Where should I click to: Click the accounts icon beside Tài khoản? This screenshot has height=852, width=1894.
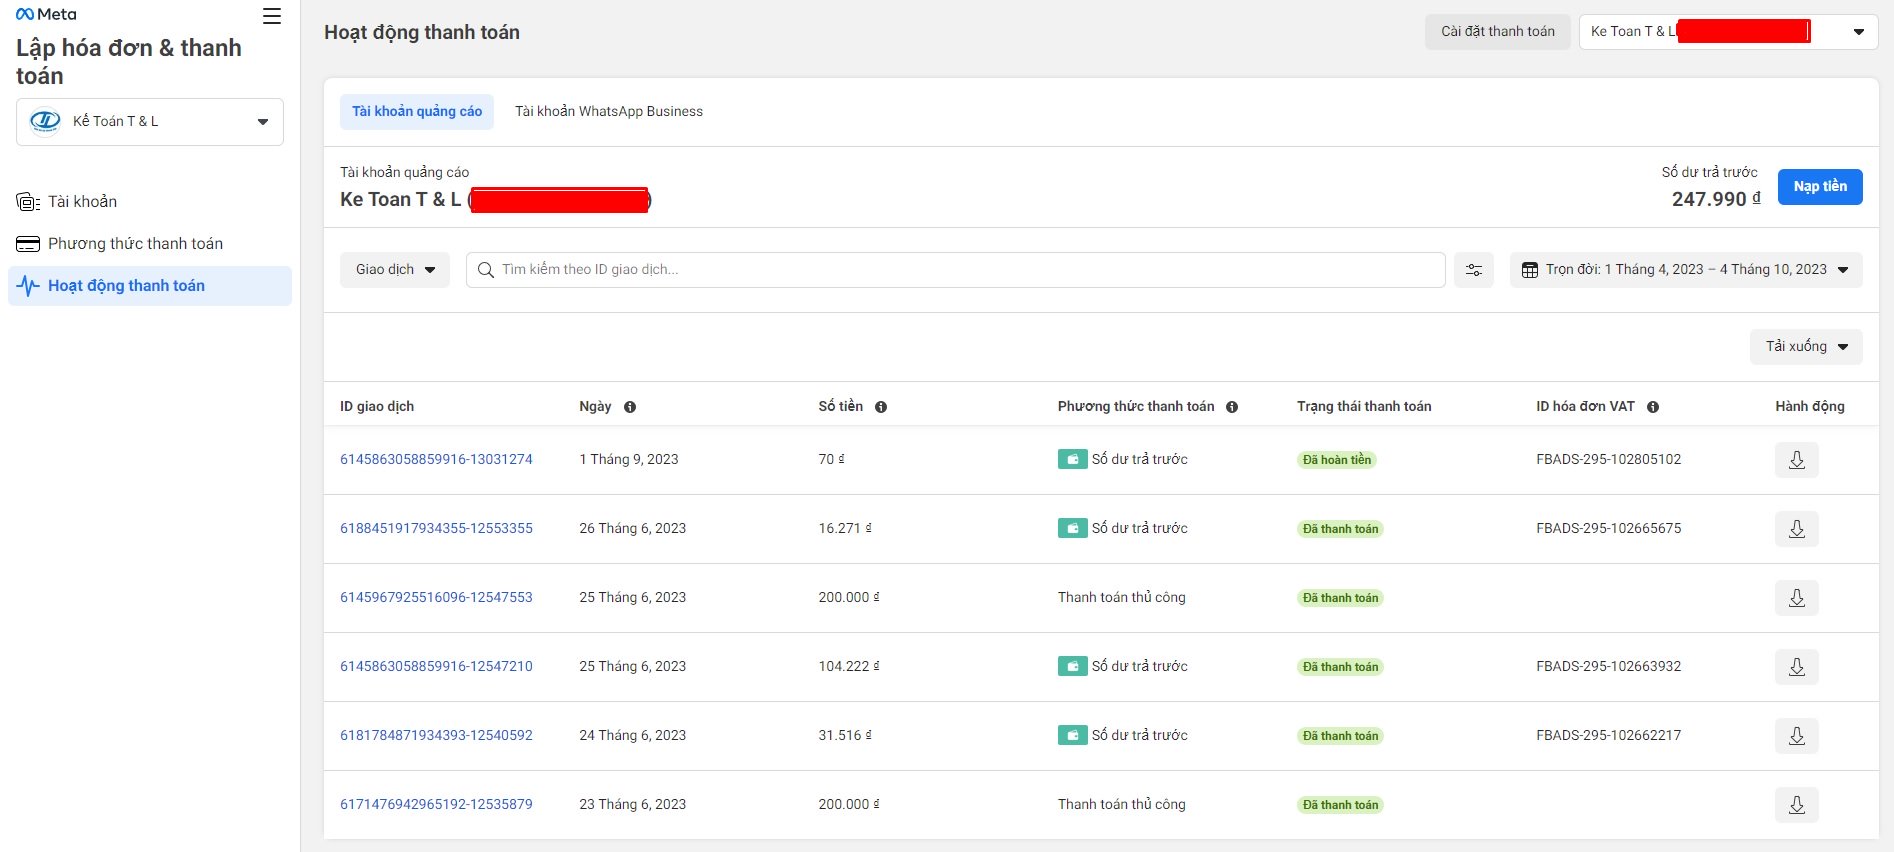tap(28, 202)
